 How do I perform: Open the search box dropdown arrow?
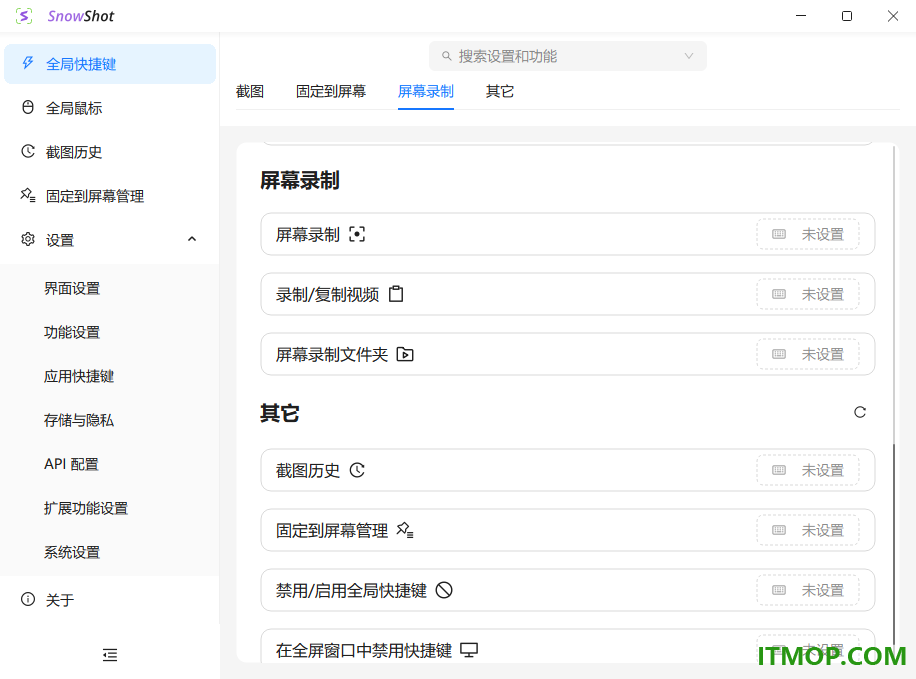(689, 56)
